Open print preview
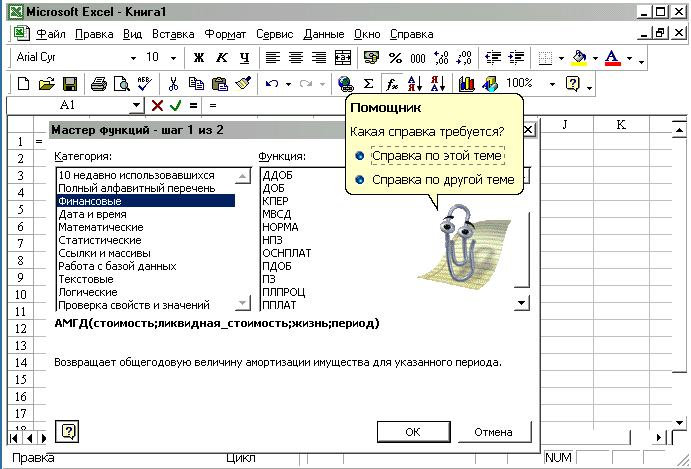This screenshot has width=691, height=469. tap(122, 84)
